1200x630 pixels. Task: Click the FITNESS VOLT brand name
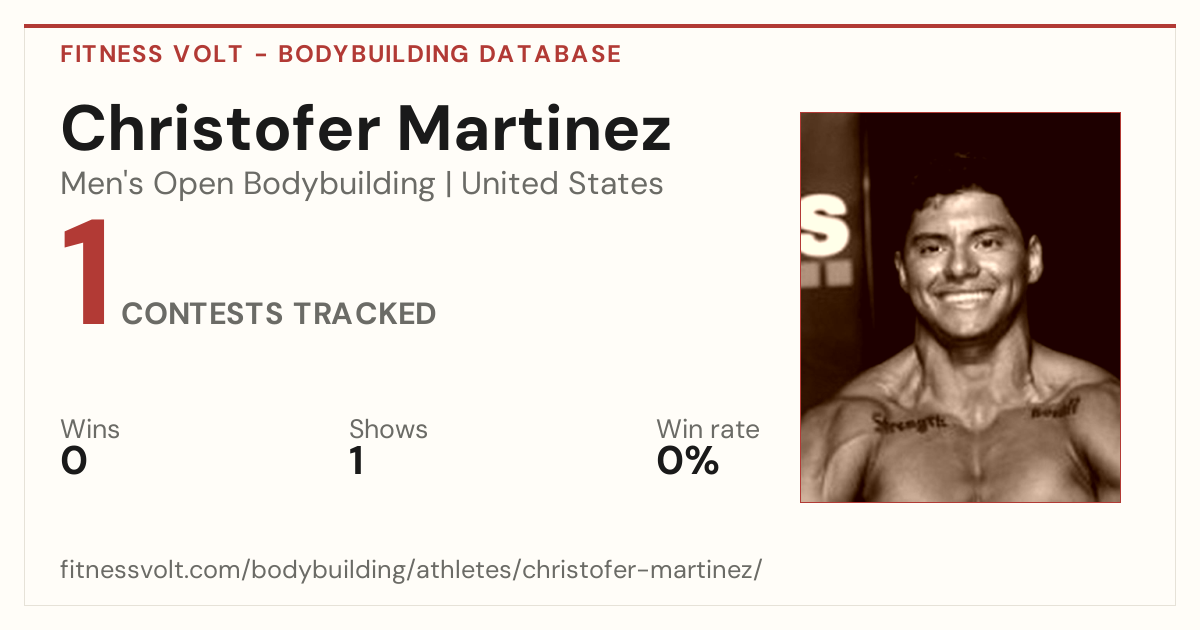click(x=151, y=54)
